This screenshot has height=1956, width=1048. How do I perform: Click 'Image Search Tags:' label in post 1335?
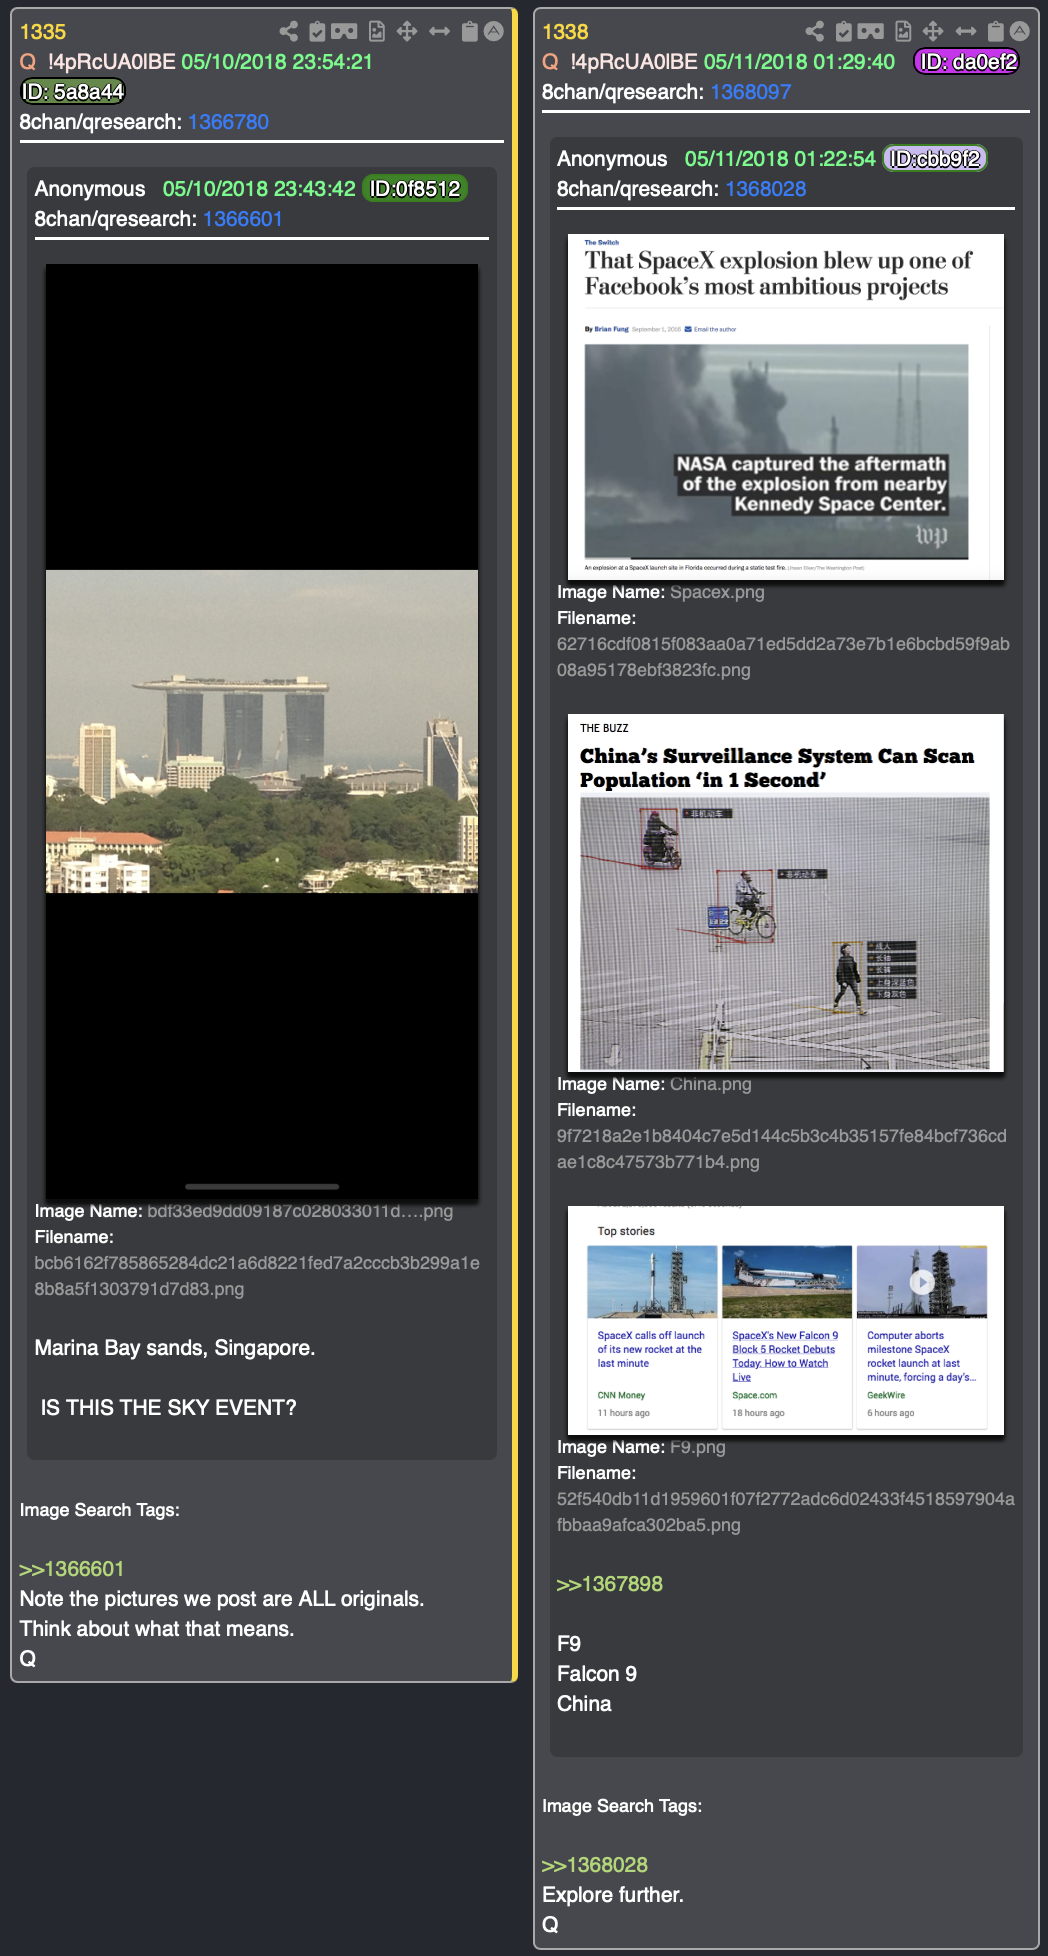(100, 1510)
